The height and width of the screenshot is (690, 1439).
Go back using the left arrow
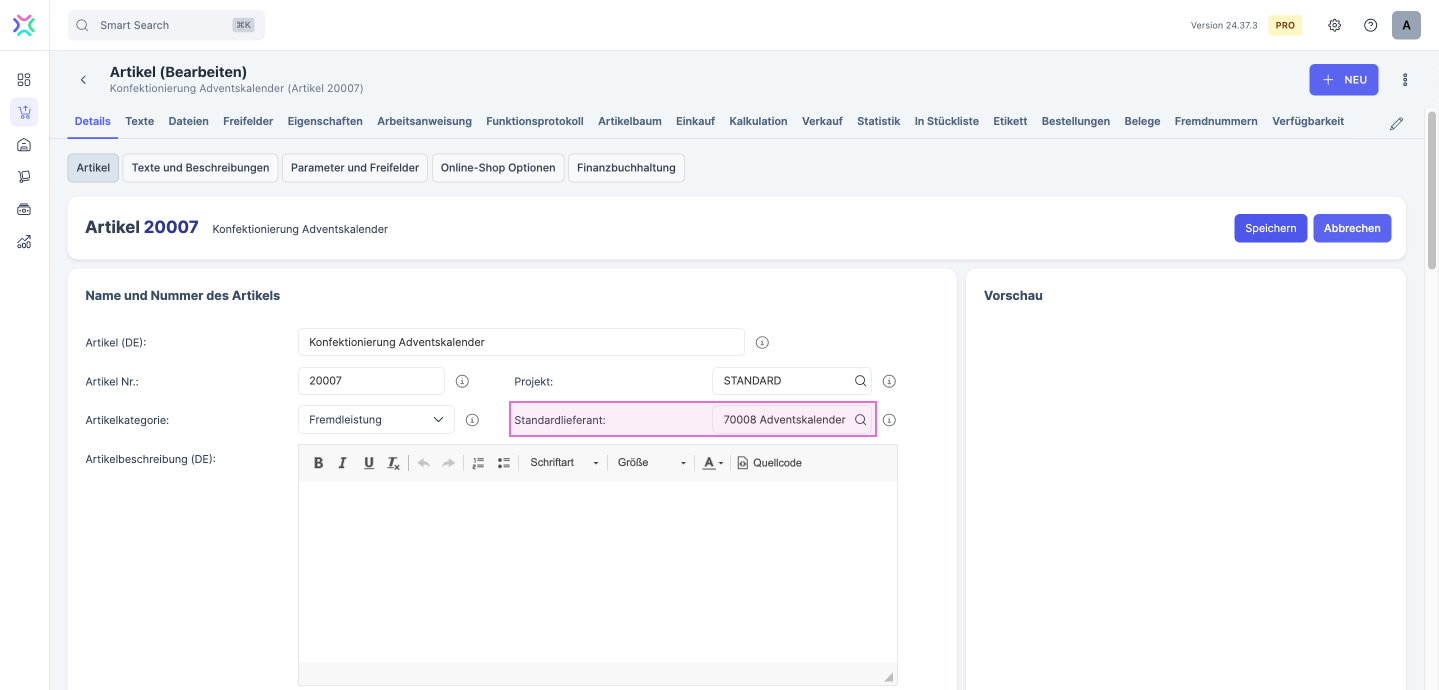[83, 80]
